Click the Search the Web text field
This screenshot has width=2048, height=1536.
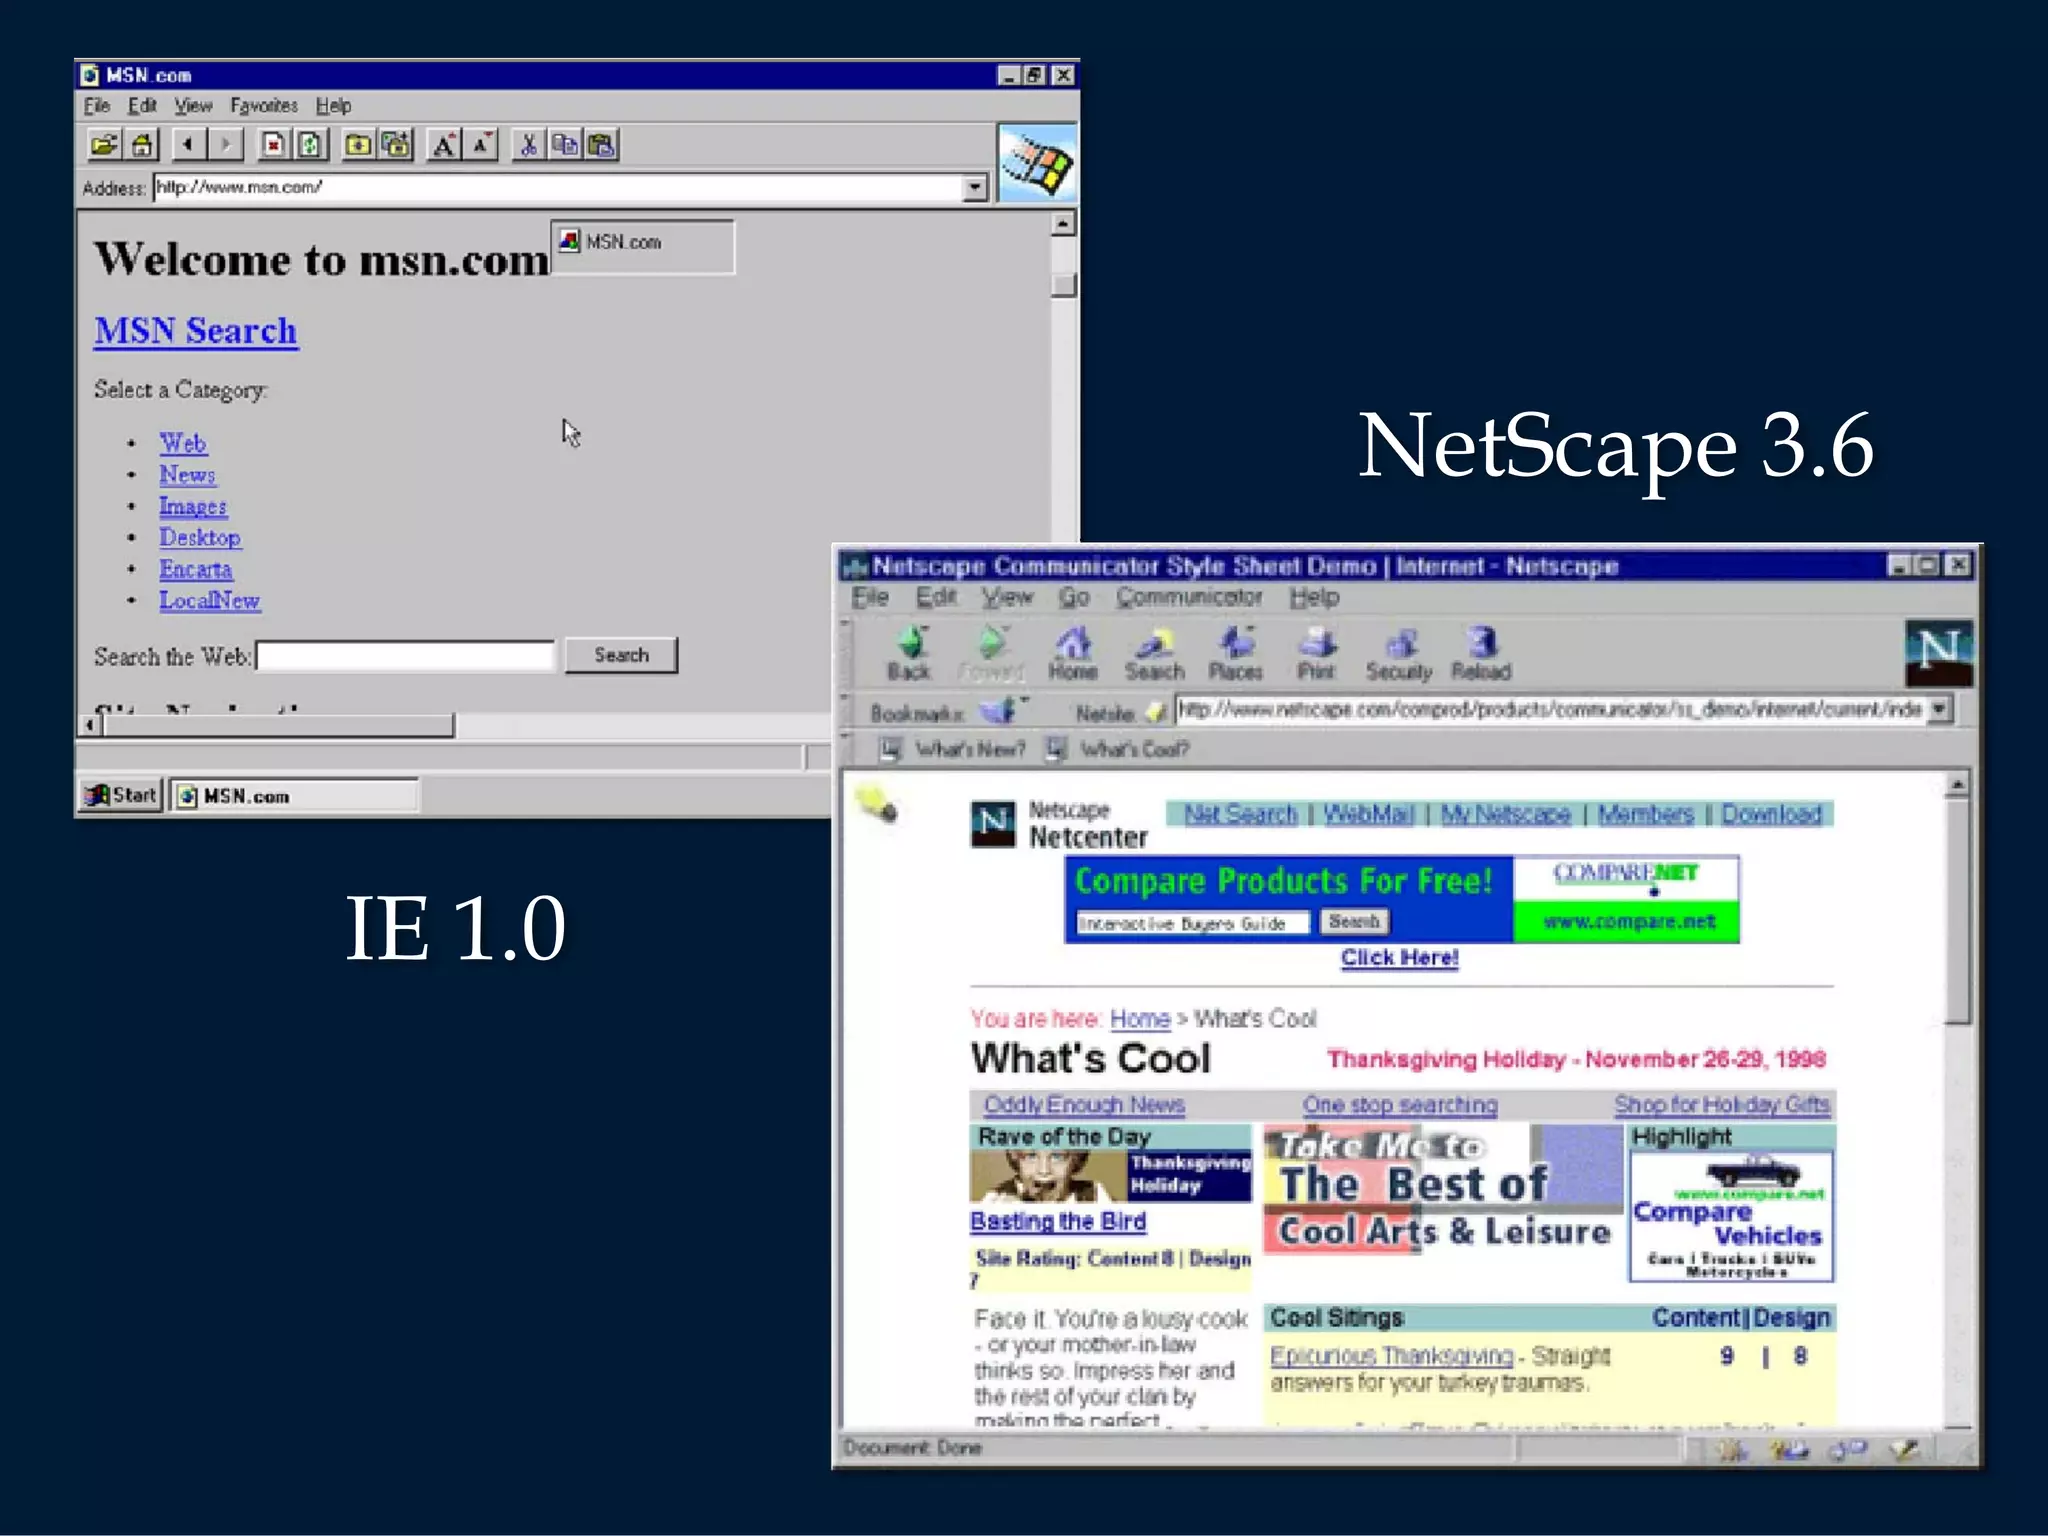[x=405, y=656]
